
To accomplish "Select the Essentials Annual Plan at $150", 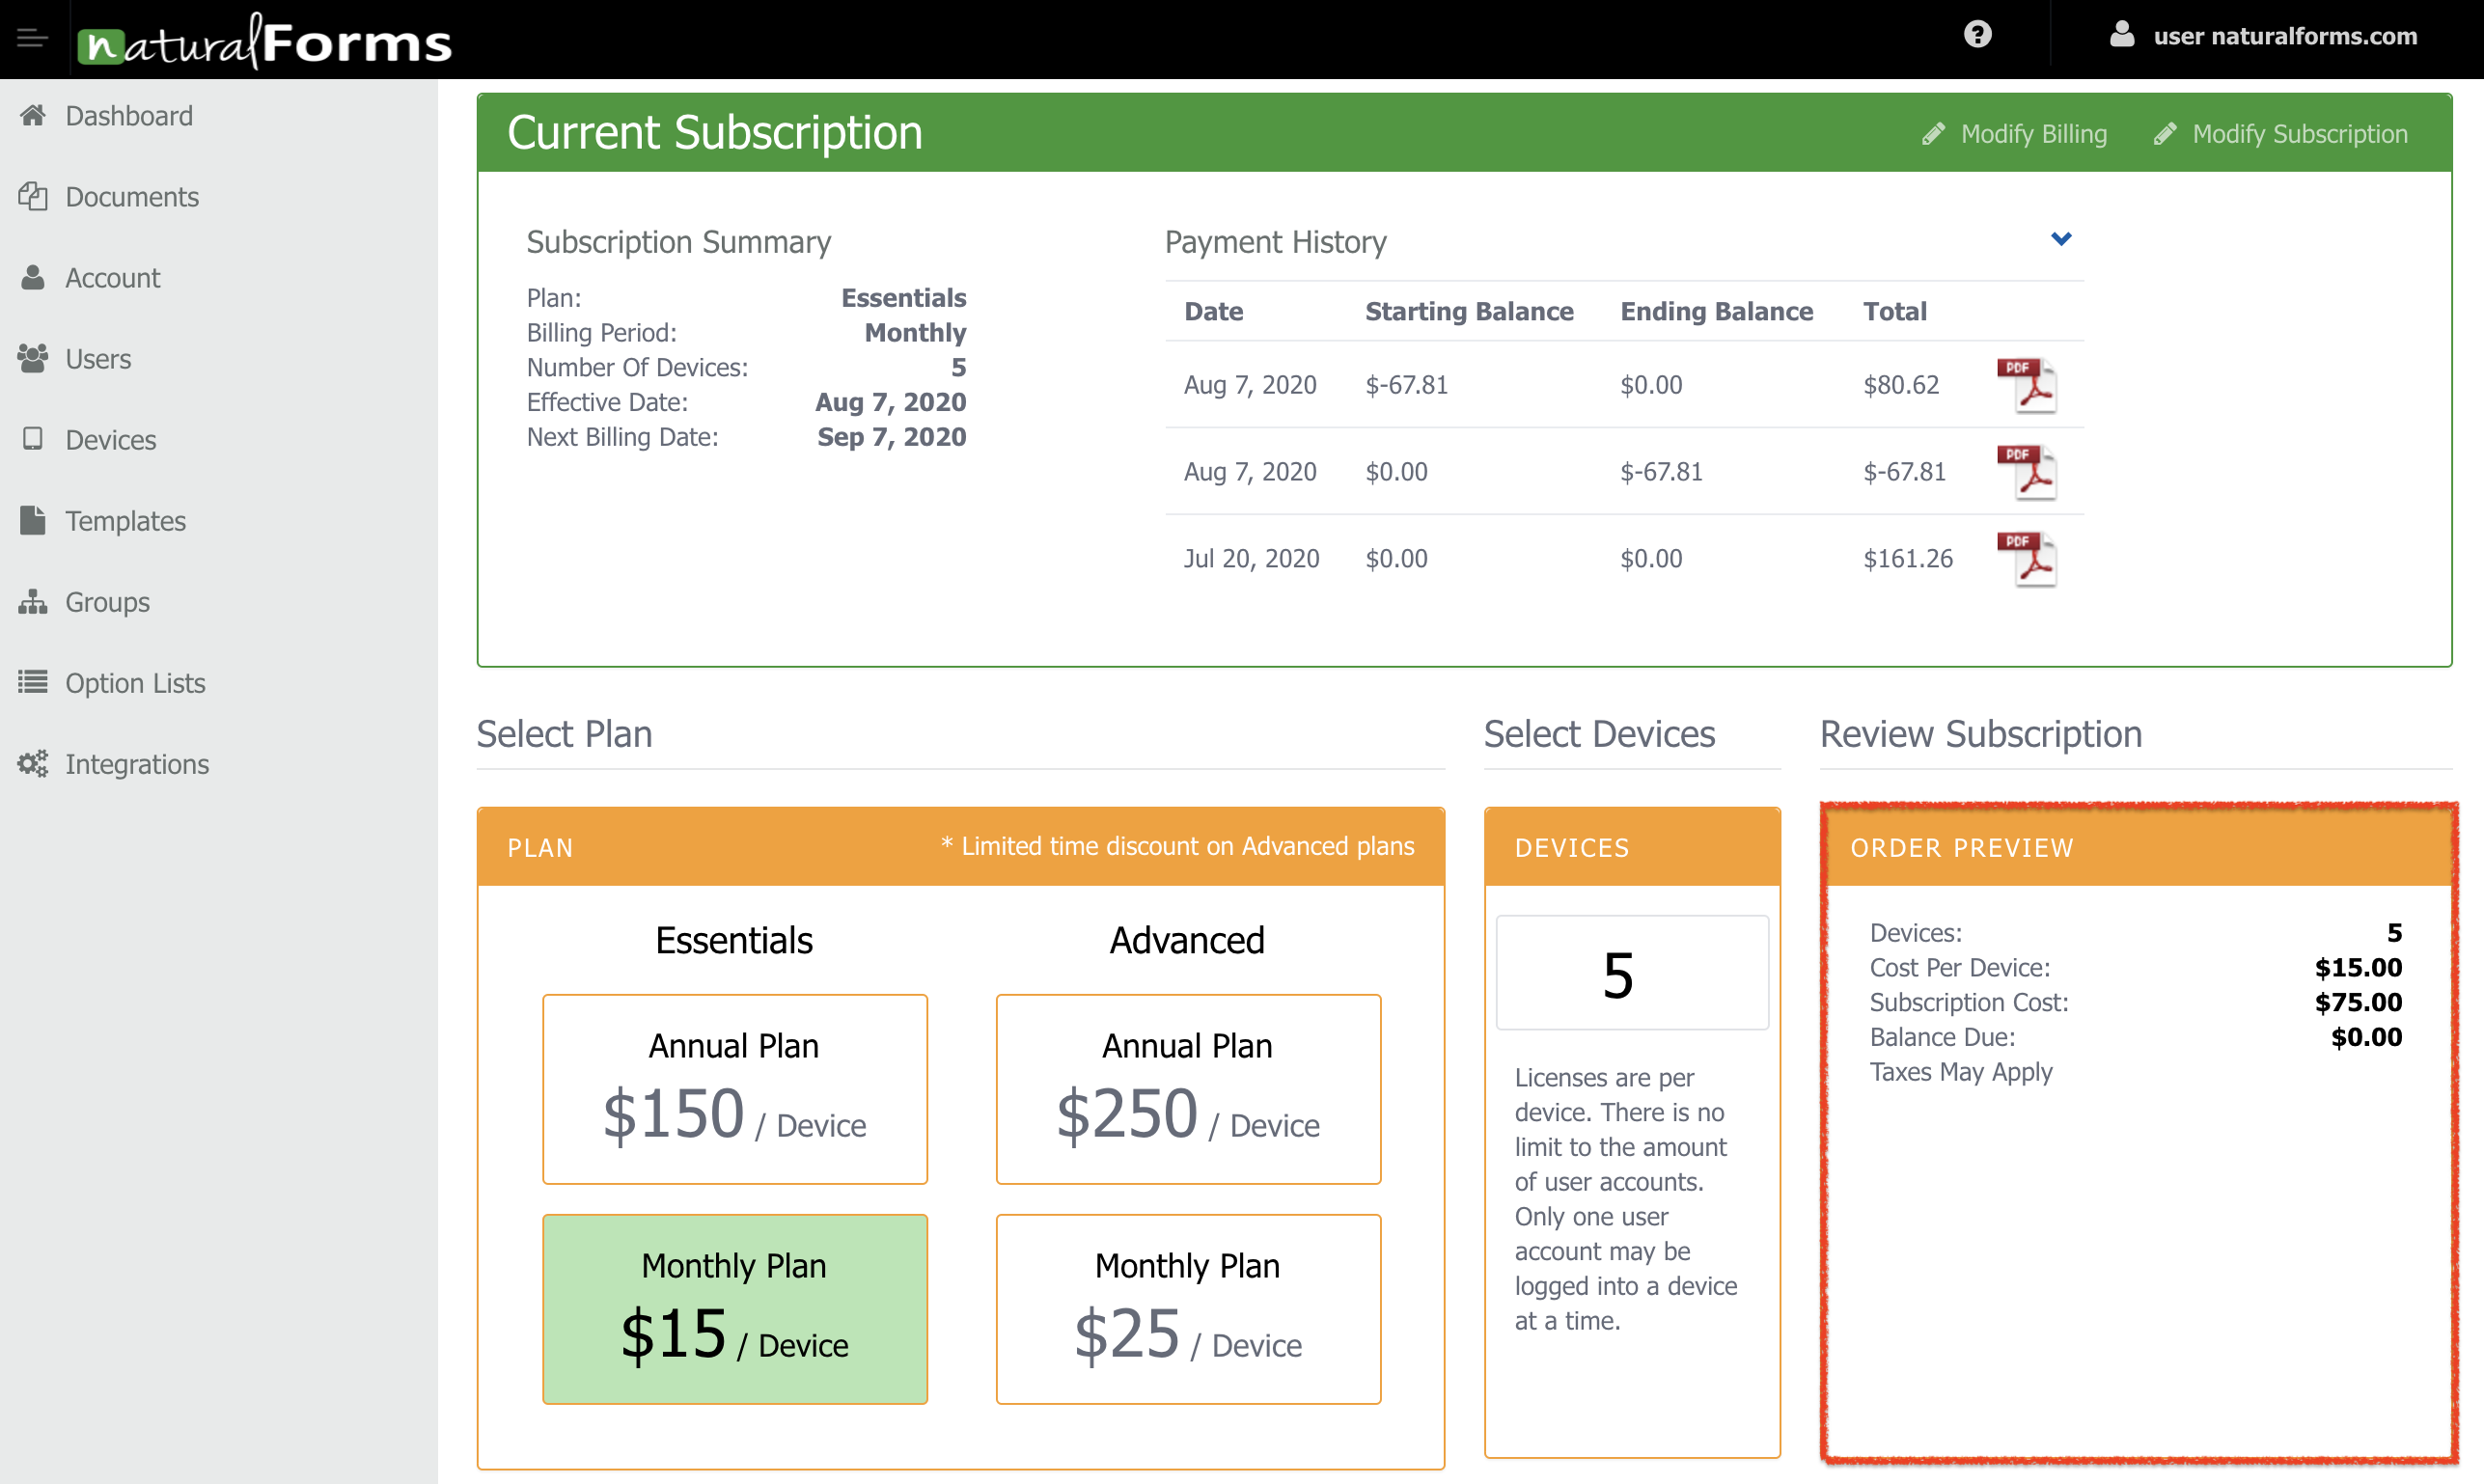I will tap(735, 1088).
